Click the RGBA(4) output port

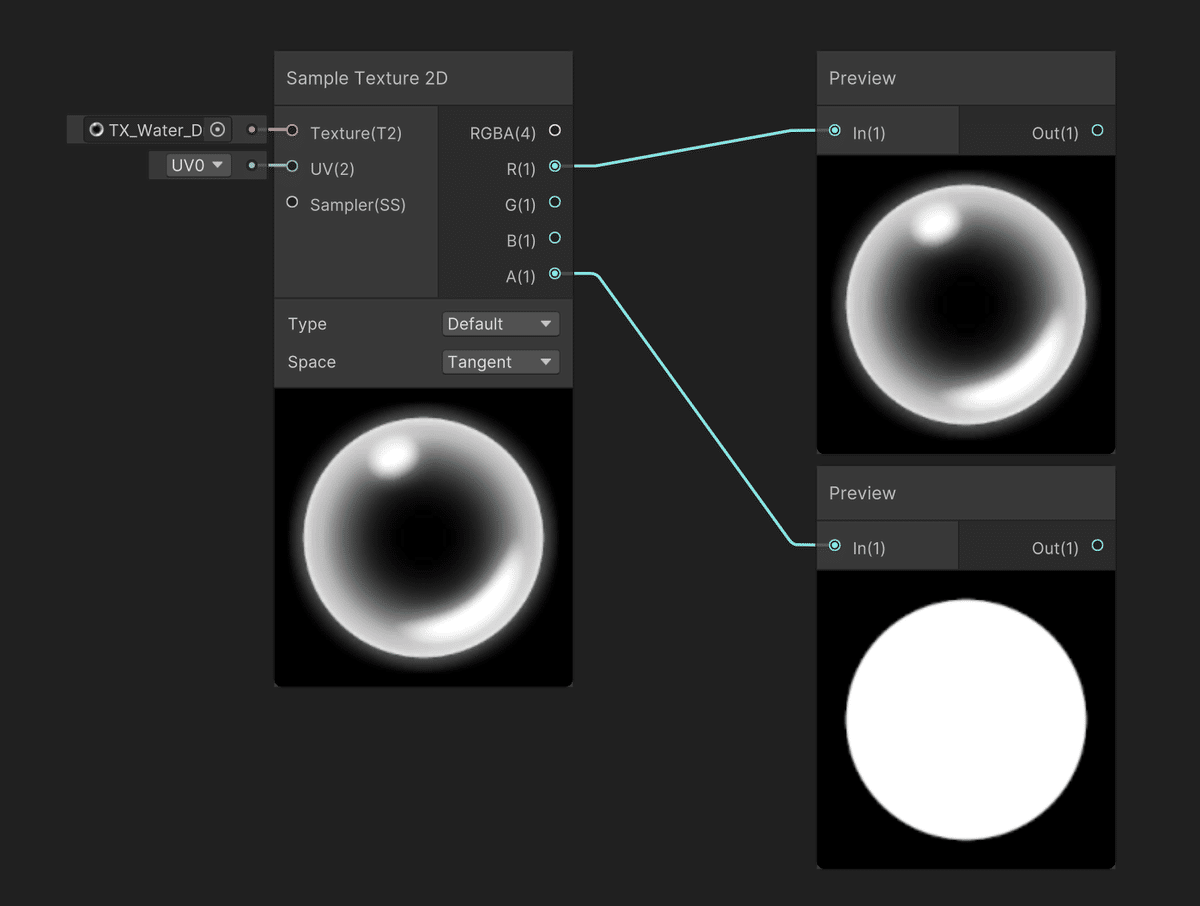[555, 130]
